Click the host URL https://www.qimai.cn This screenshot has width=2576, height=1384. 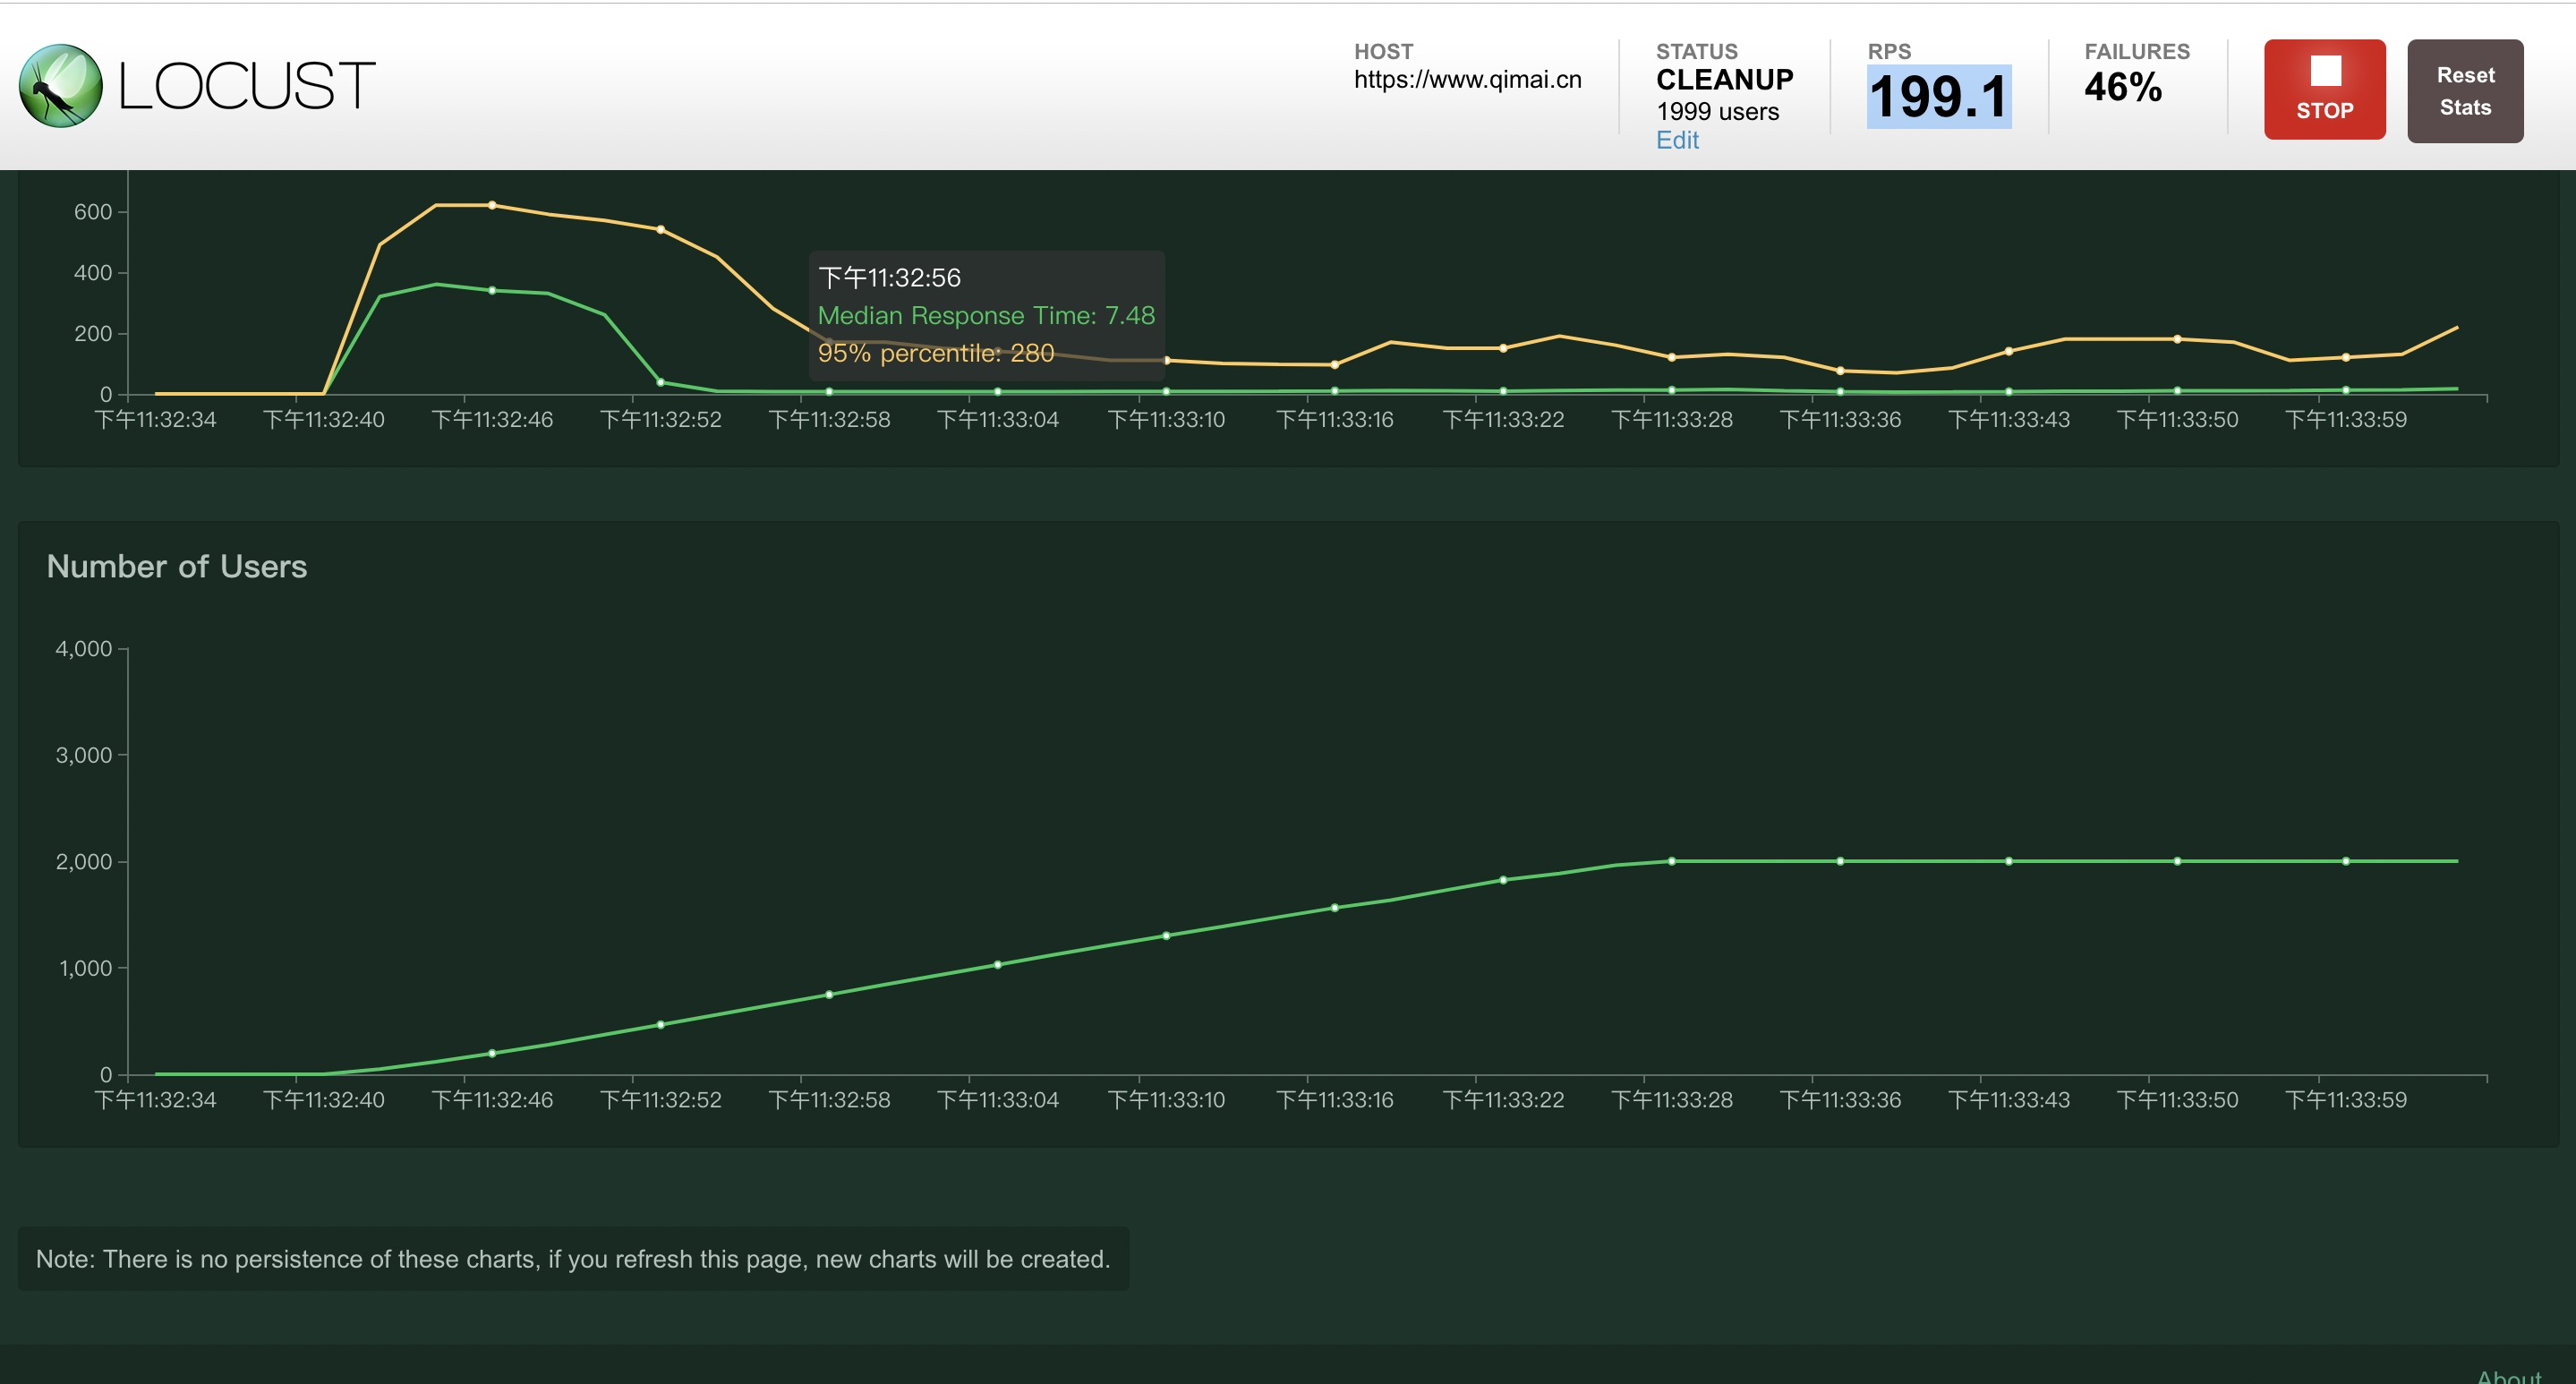pyautogui.click(x=1467, y=80)
